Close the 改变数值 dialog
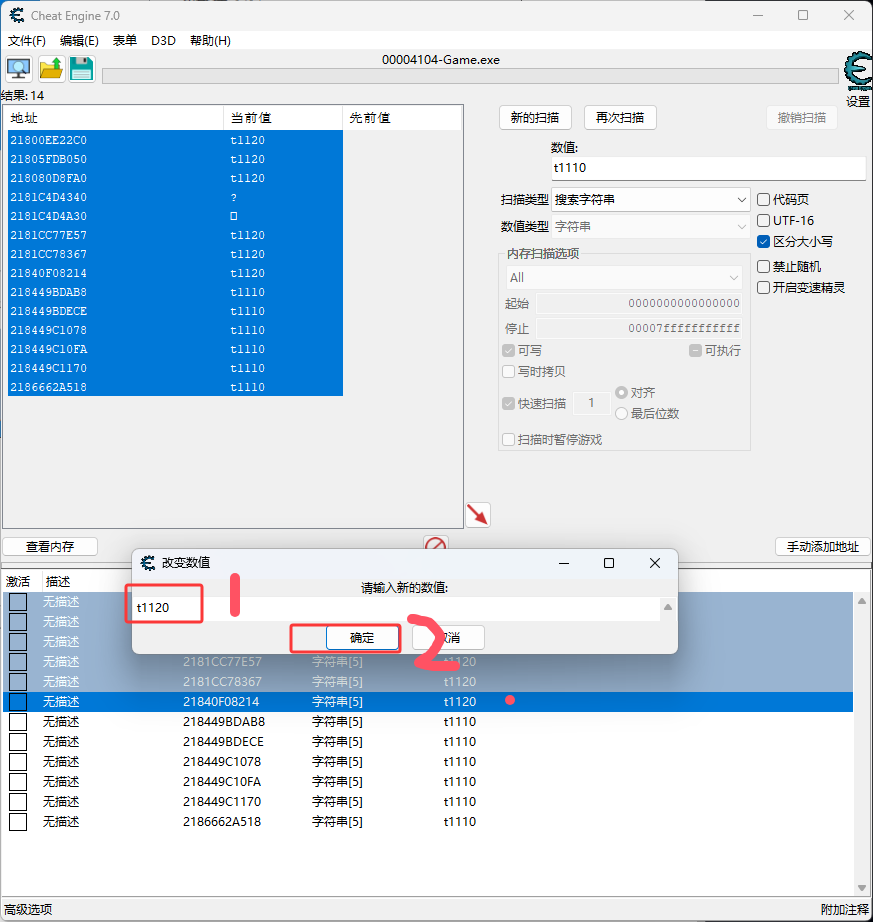The height and width of the screenshot is (922, 873). [x=655, y=563]
